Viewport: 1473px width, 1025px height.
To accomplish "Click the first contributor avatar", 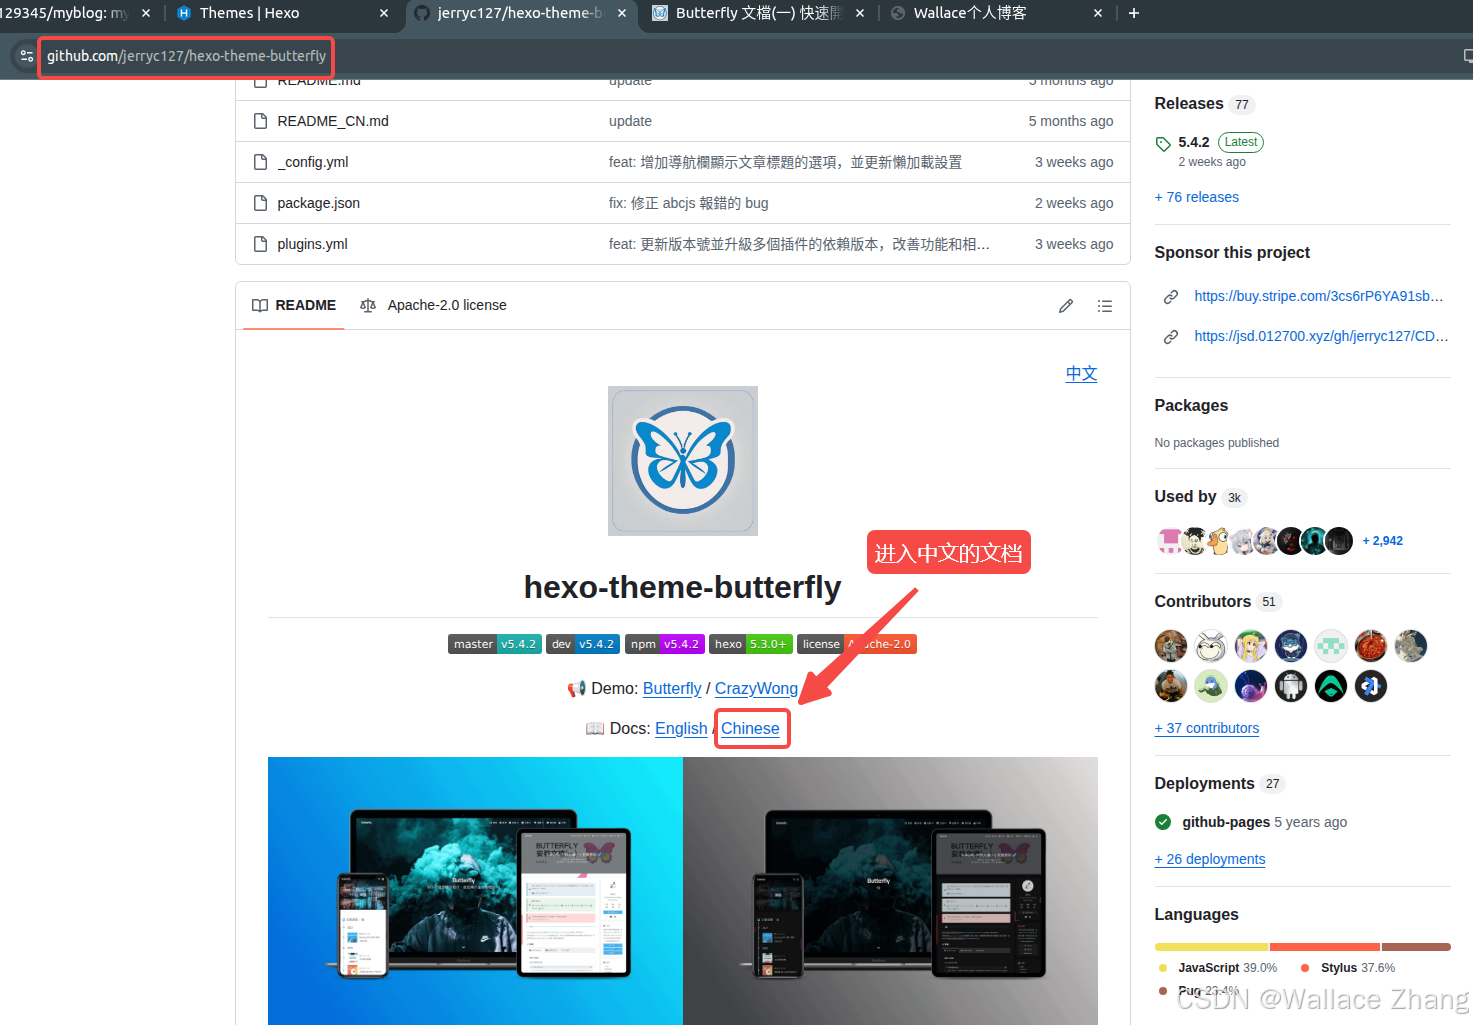I will click(x=1171, y=646).
